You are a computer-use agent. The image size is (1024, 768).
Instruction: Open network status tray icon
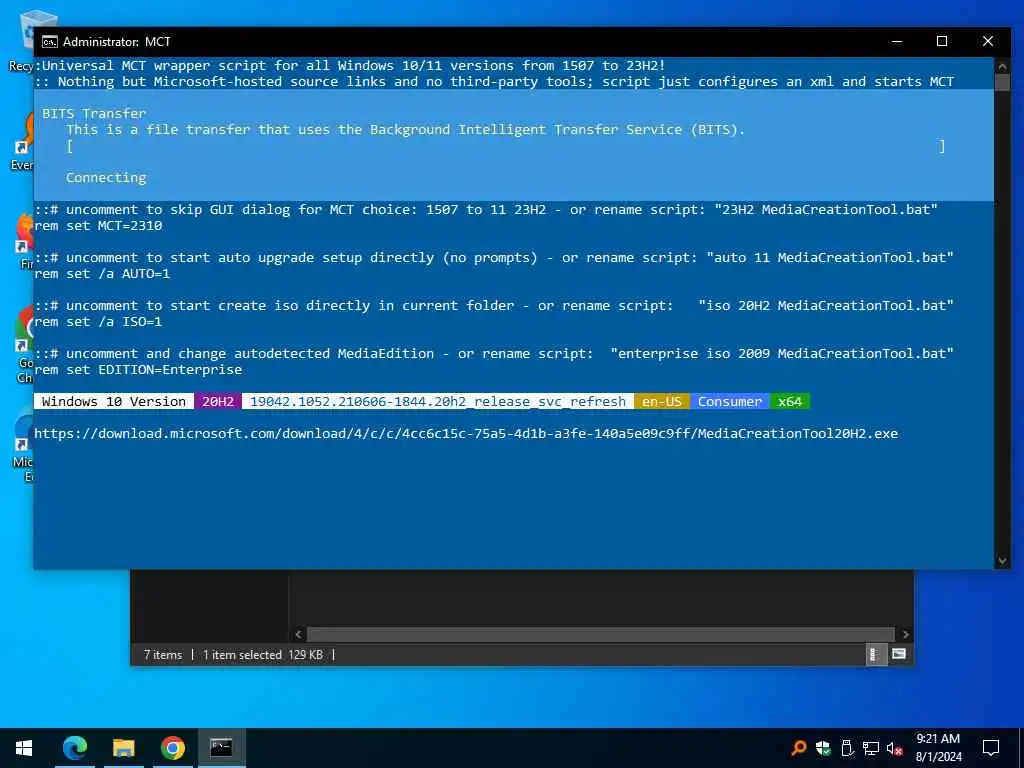871,748
